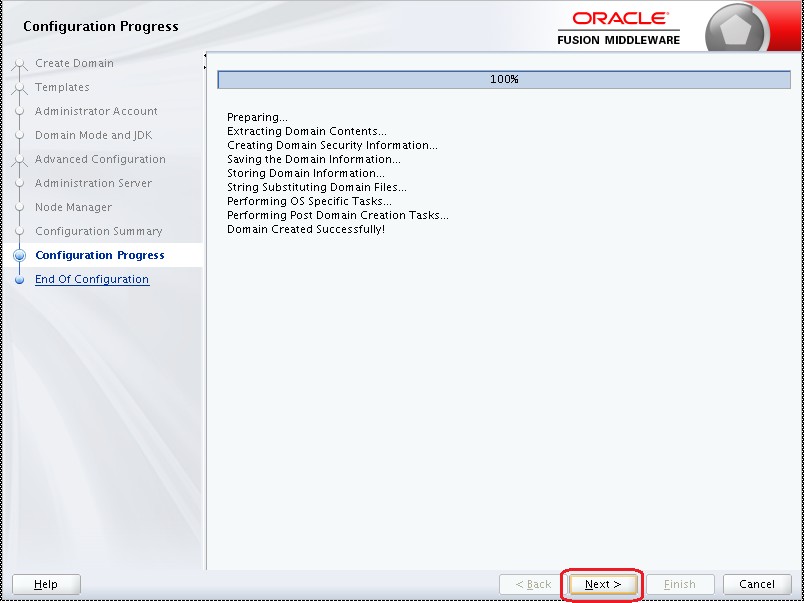This screenshot has width=804, height=603.
Task: Click the 100% progress bar
Action: (504, 79)
